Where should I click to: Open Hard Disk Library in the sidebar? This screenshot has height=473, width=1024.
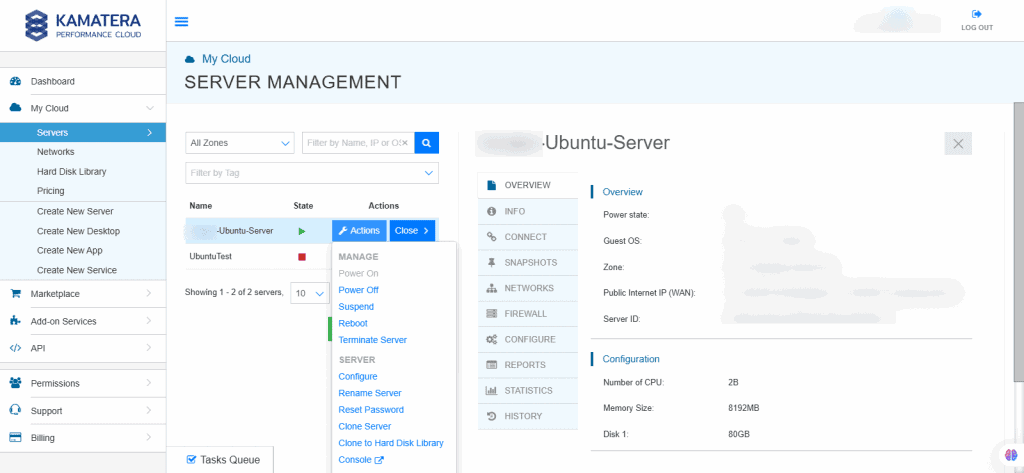point(72,172)
